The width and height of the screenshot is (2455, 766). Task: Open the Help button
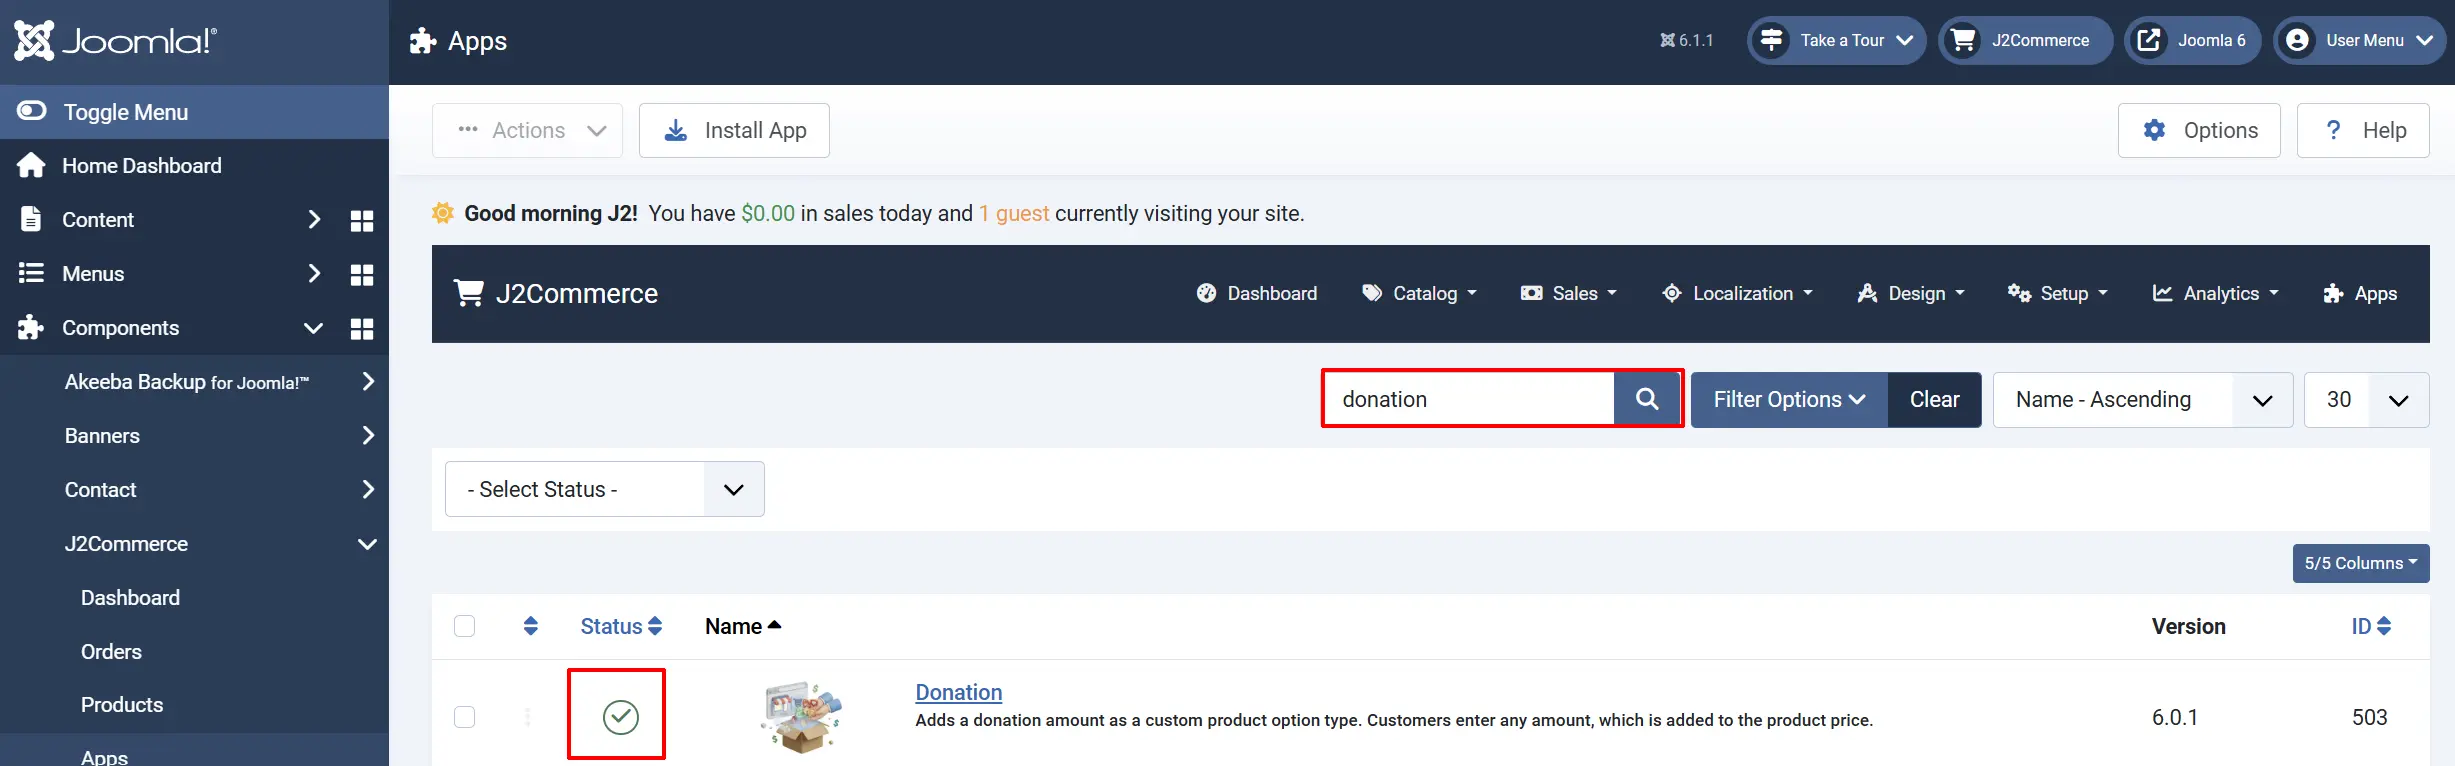[x=2363, y=130]
